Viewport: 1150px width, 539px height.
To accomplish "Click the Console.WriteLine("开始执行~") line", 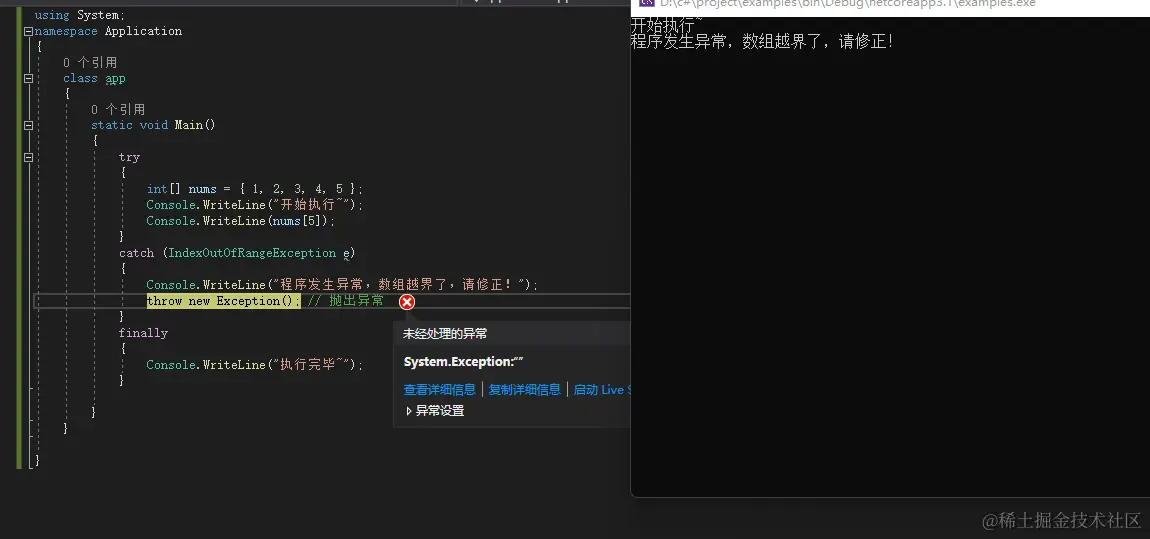I will (254, 205).
